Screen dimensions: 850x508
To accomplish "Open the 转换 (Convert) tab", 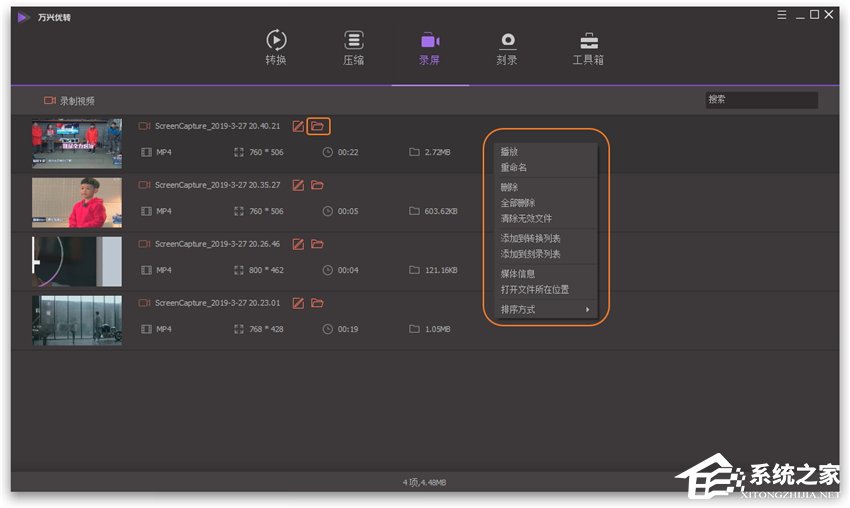I will click(x=276, y=48).
